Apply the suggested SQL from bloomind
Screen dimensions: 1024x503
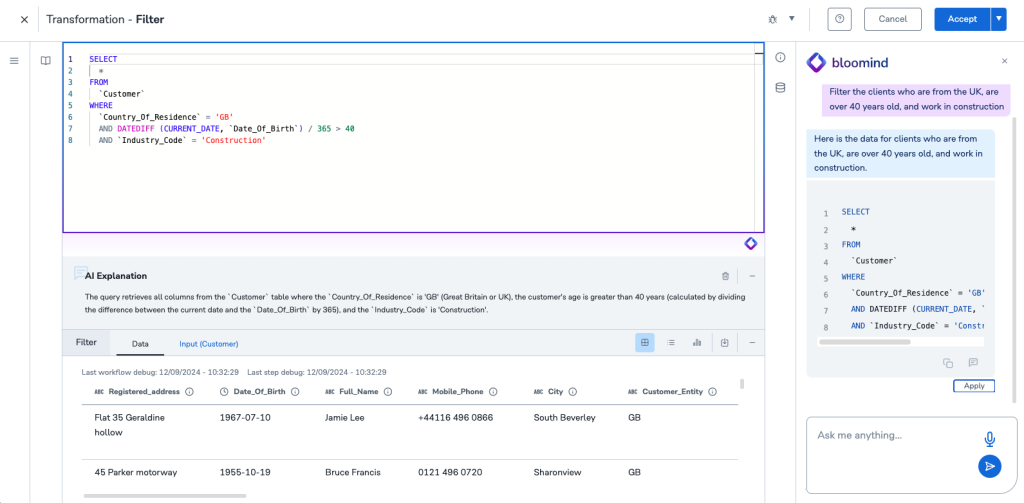point(973,386)
